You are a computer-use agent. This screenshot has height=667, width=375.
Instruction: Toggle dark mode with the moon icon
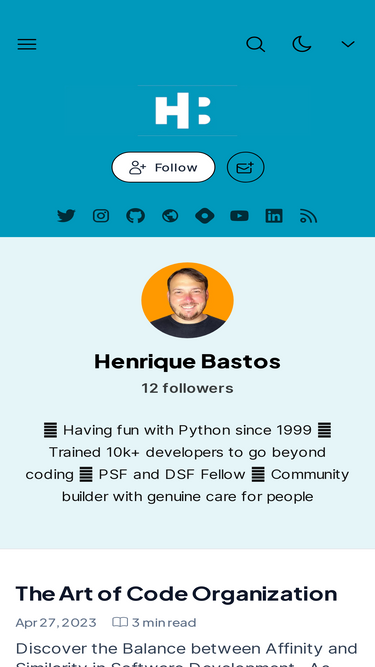tap(302, 44)
